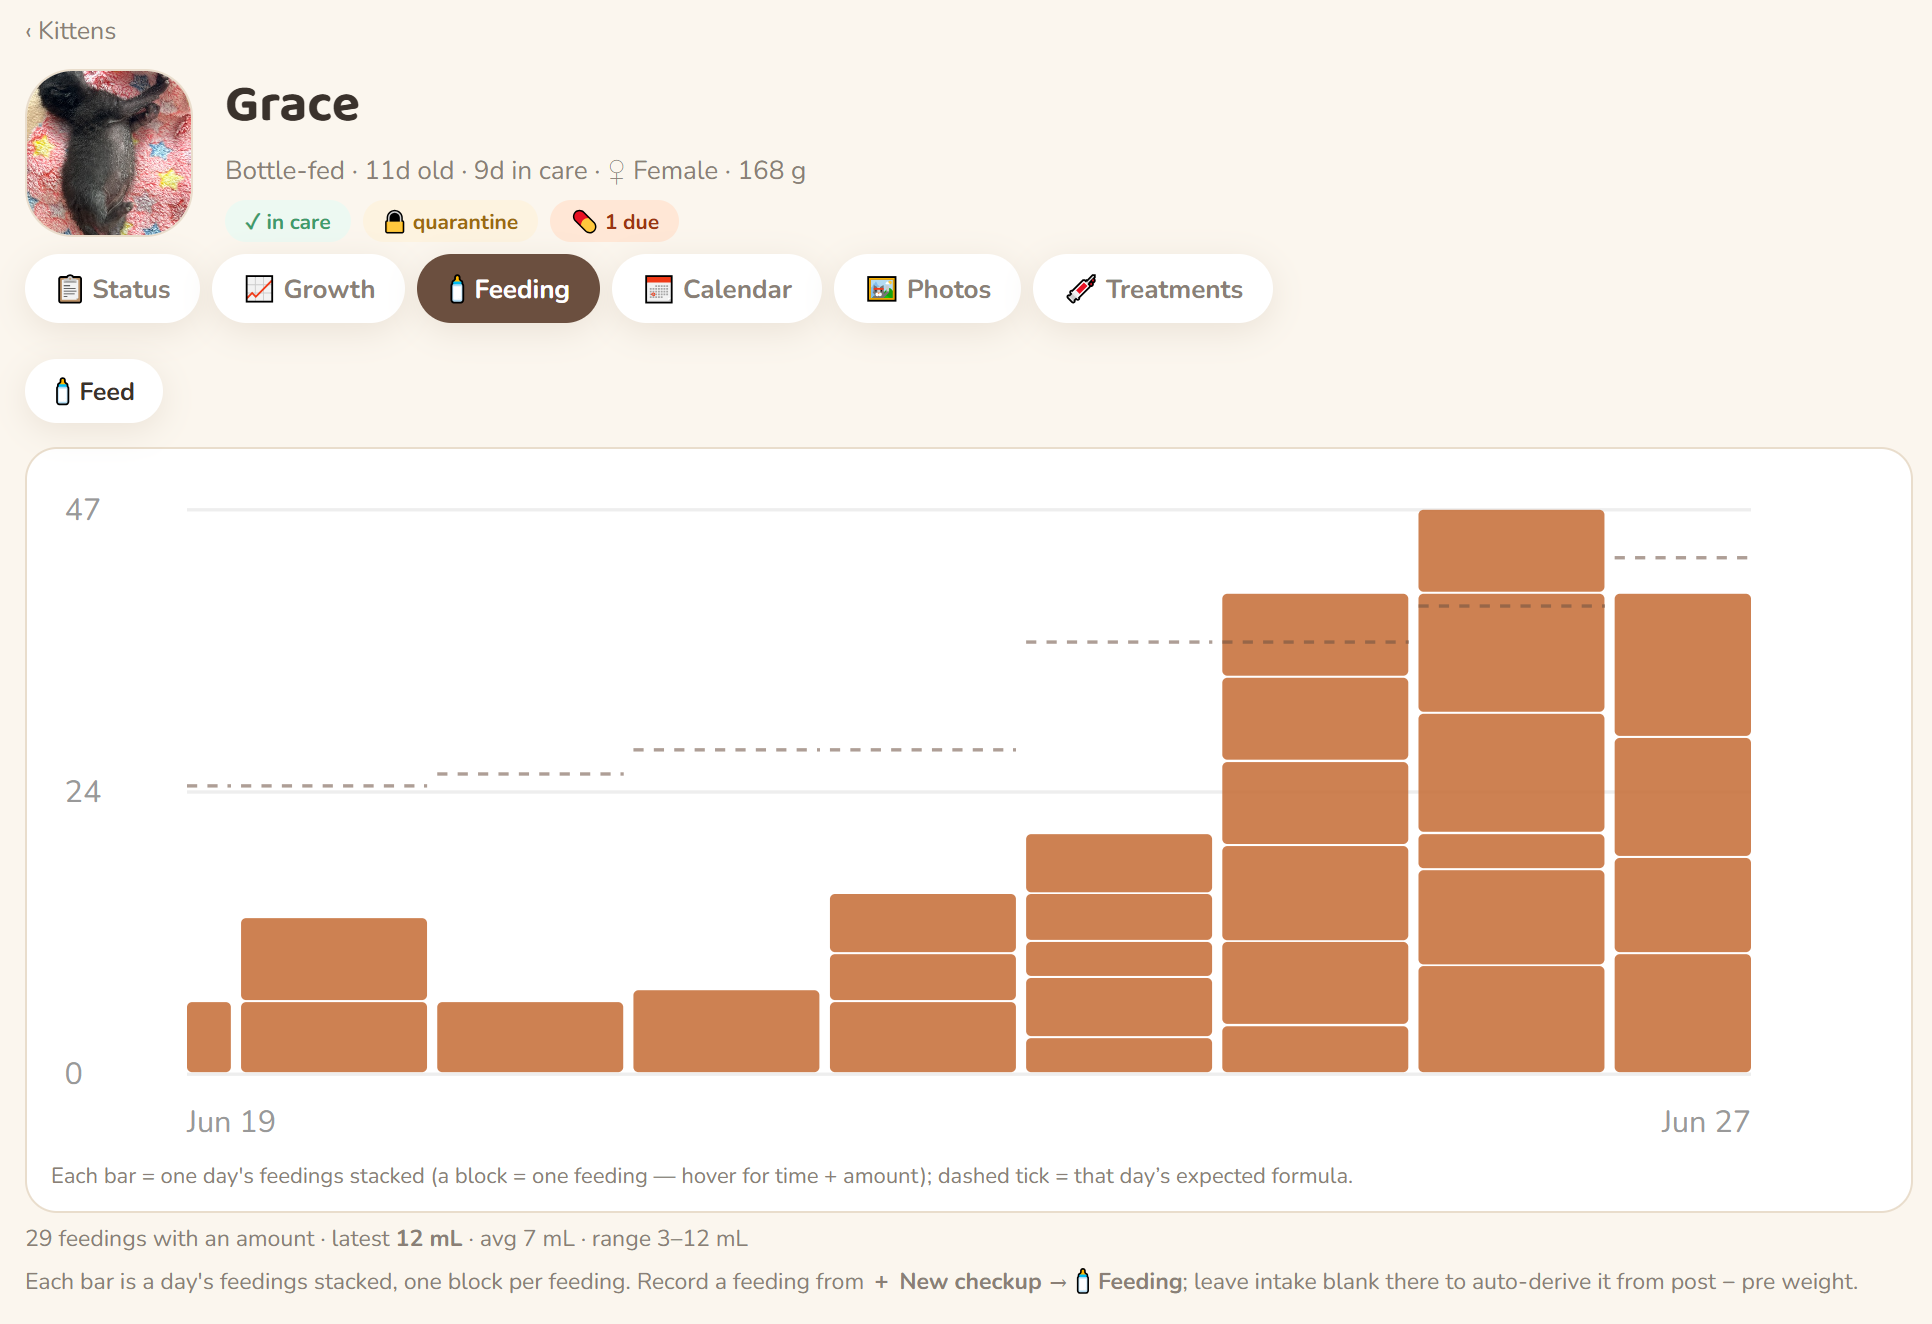Switch to the Growth tab
The width and height of the screenshot is (1932, 1324).
308,289
